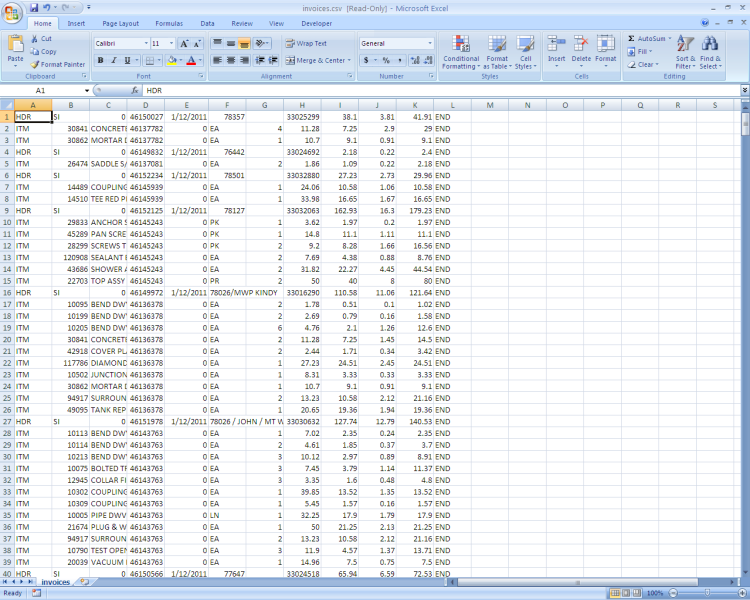Click the Paste icon
Screen dimensions: 750x600
(x=15, y=44)
